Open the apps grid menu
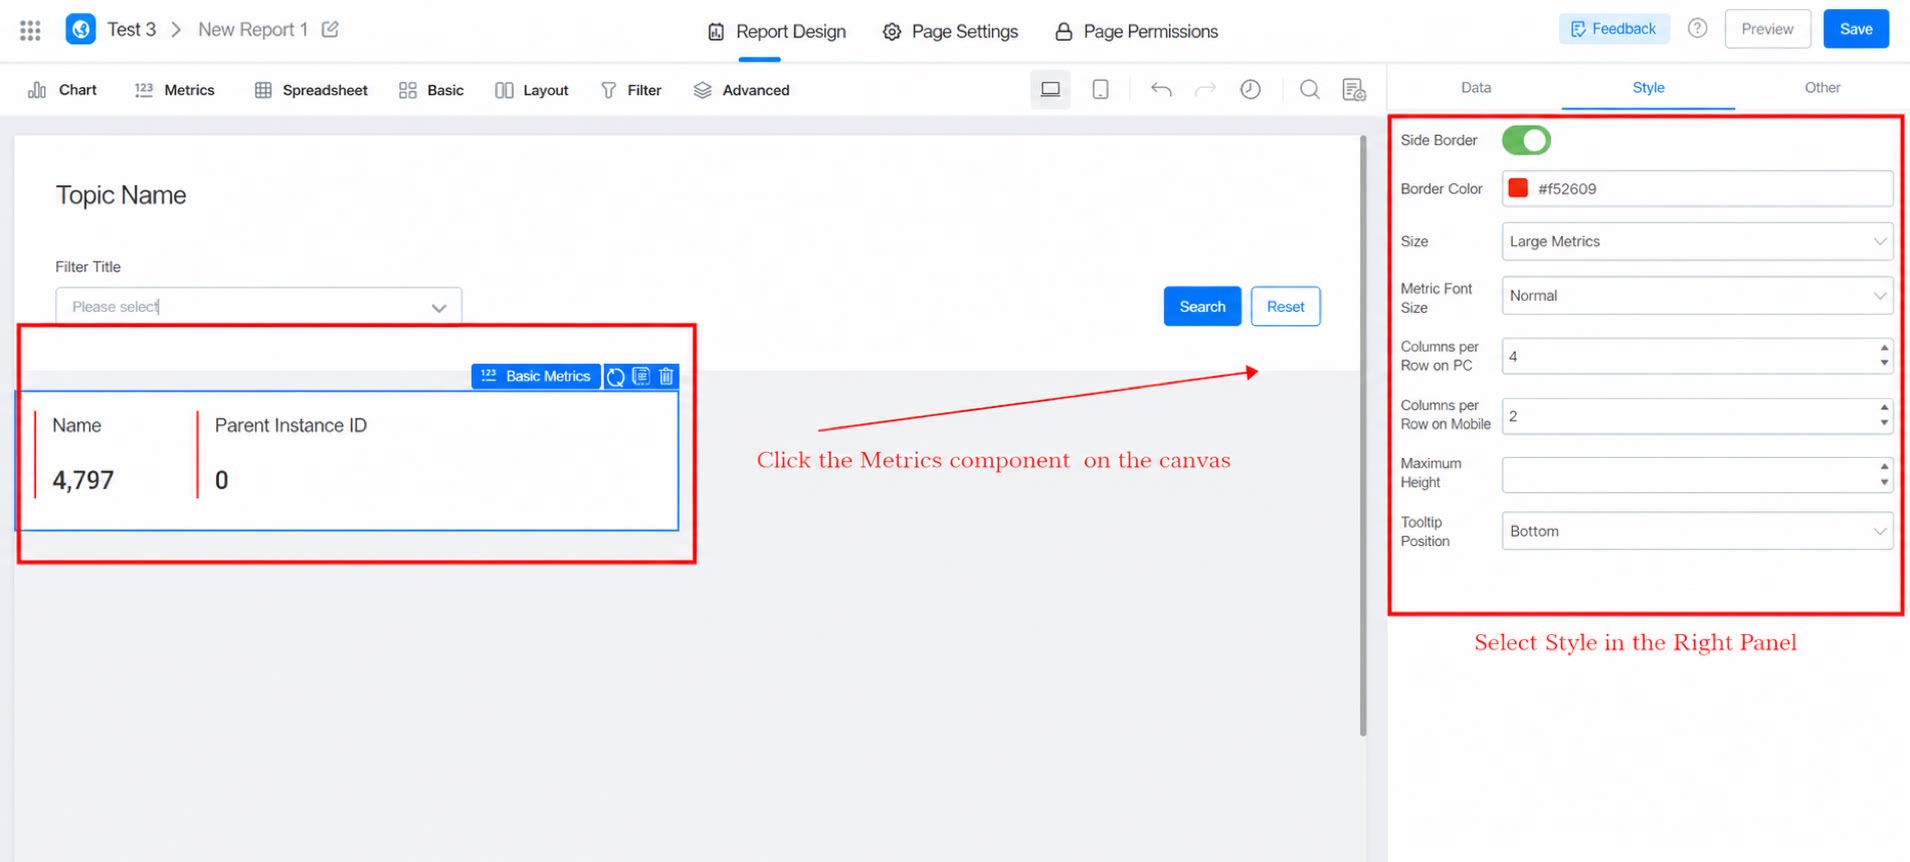The image size is (1910, 862). [x=30, y=30]
